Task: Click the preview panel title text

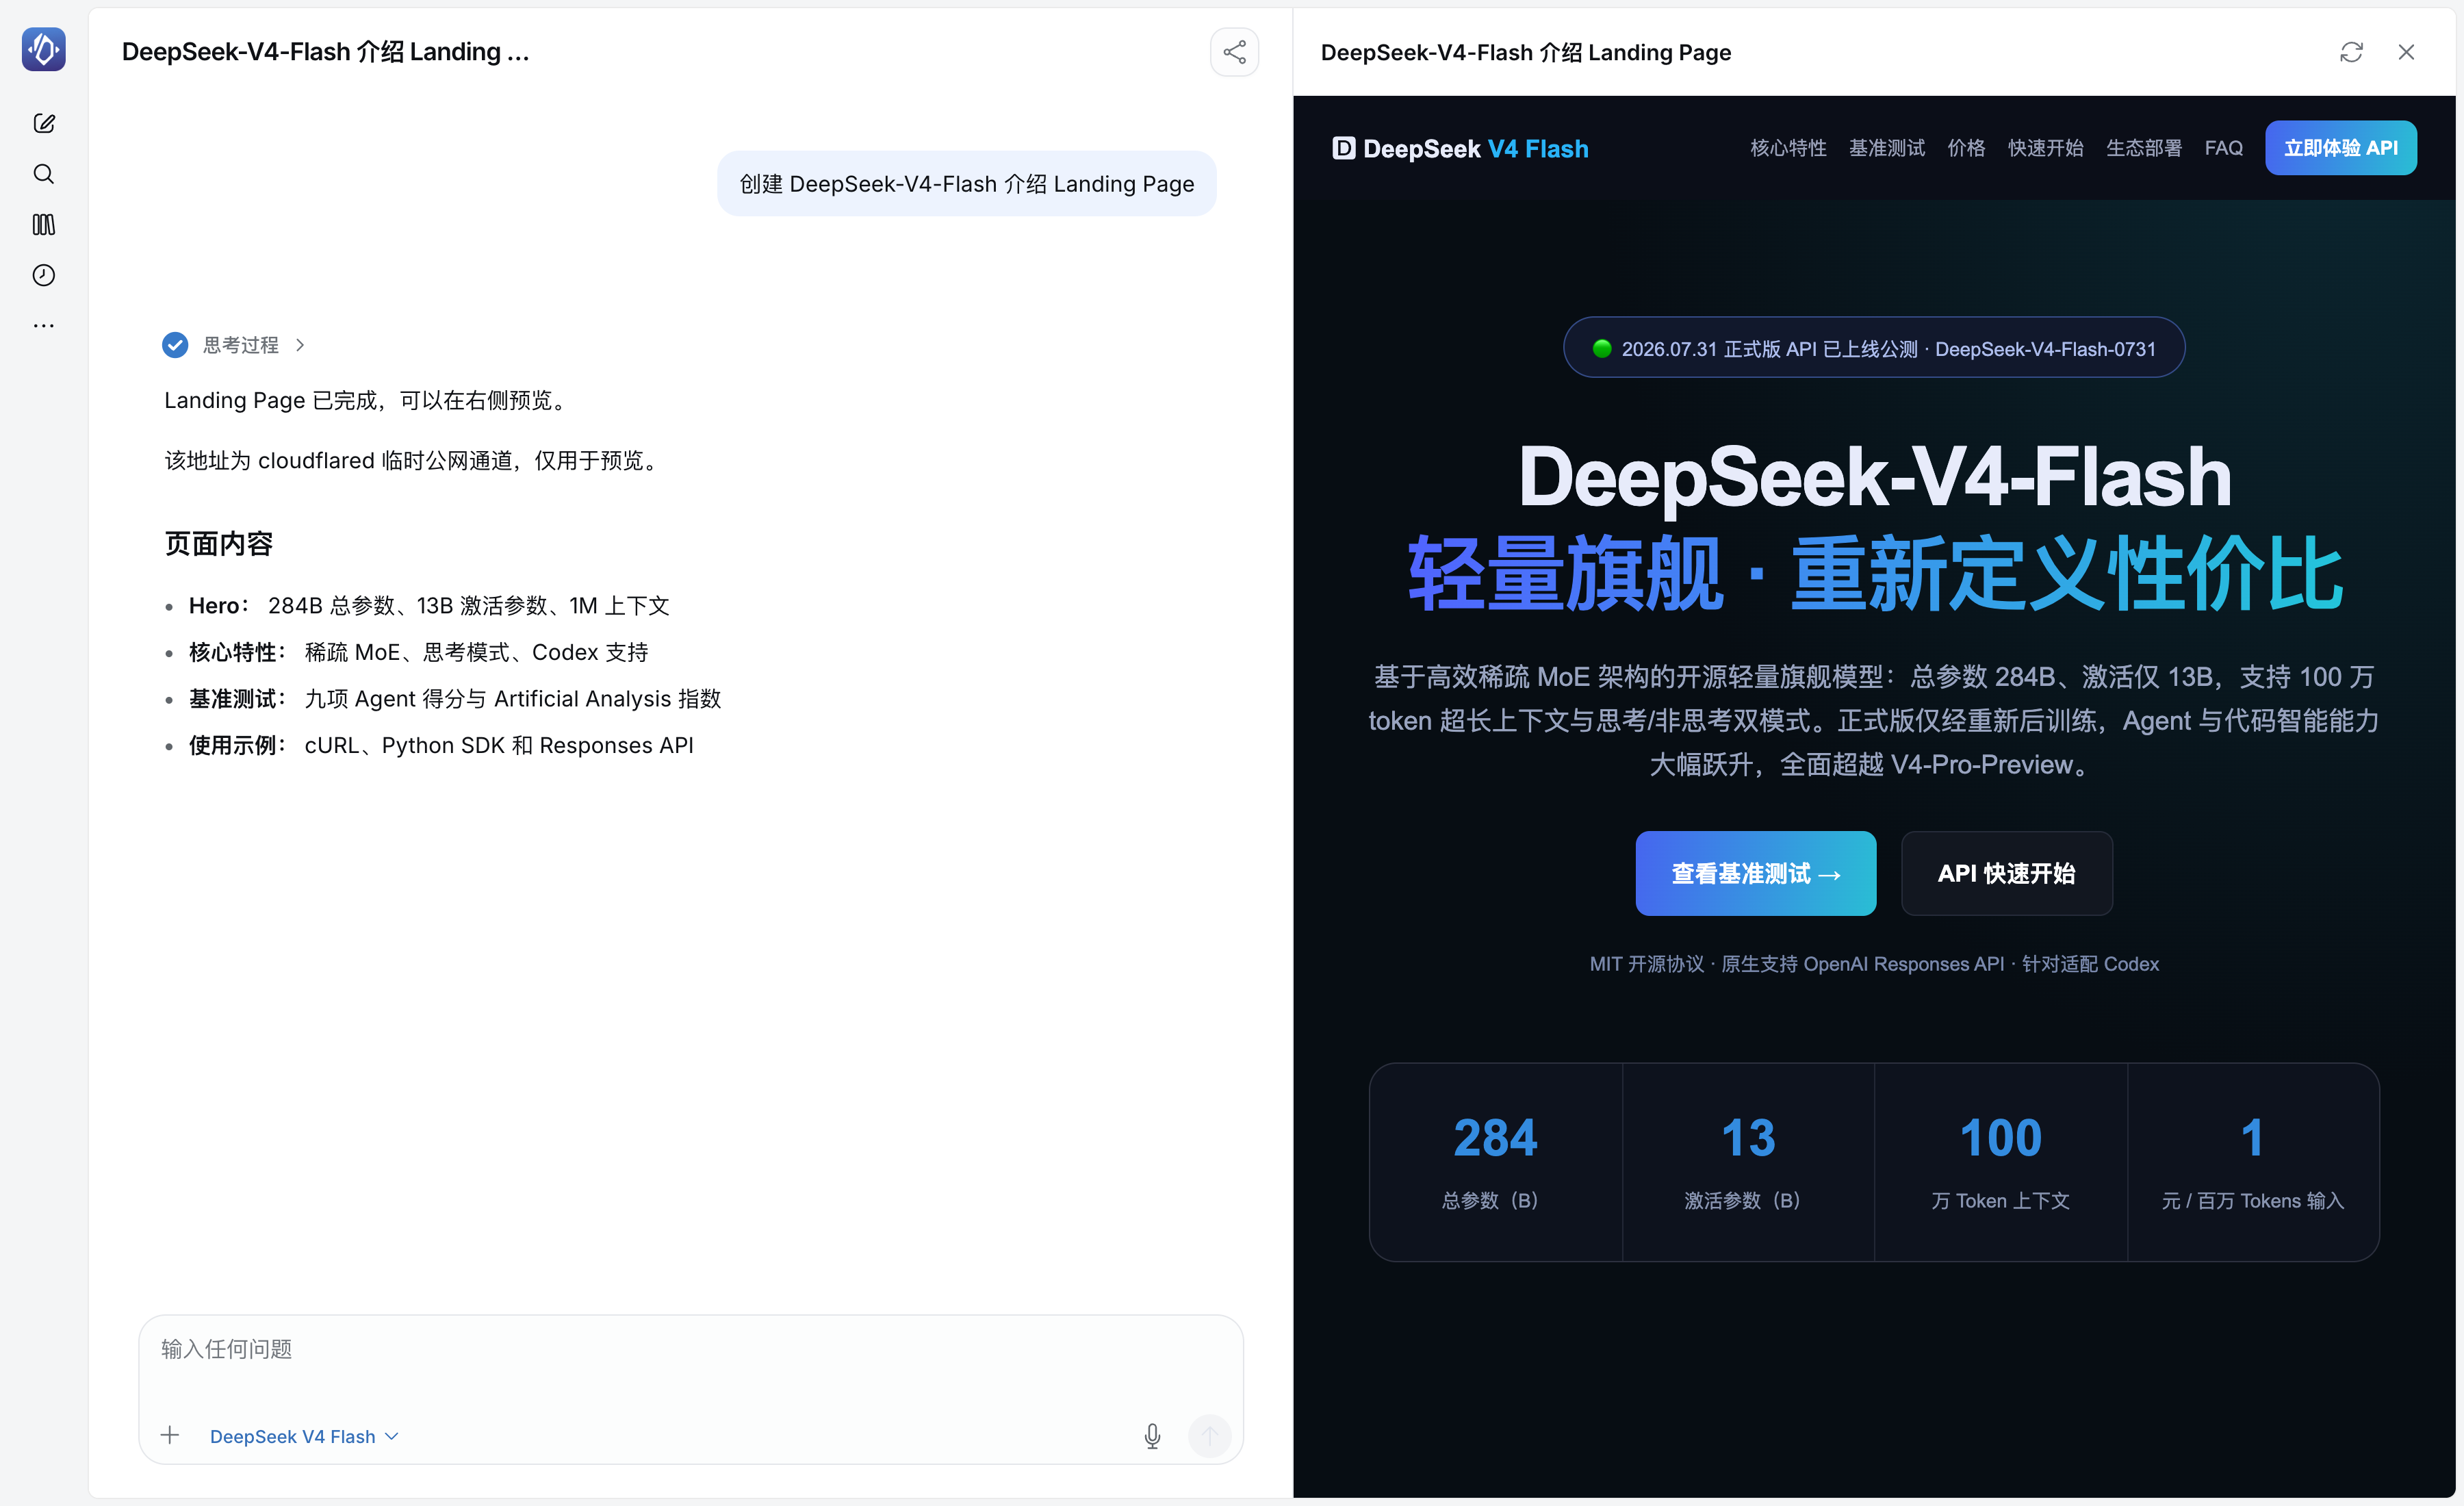Action: (1526, 52)
